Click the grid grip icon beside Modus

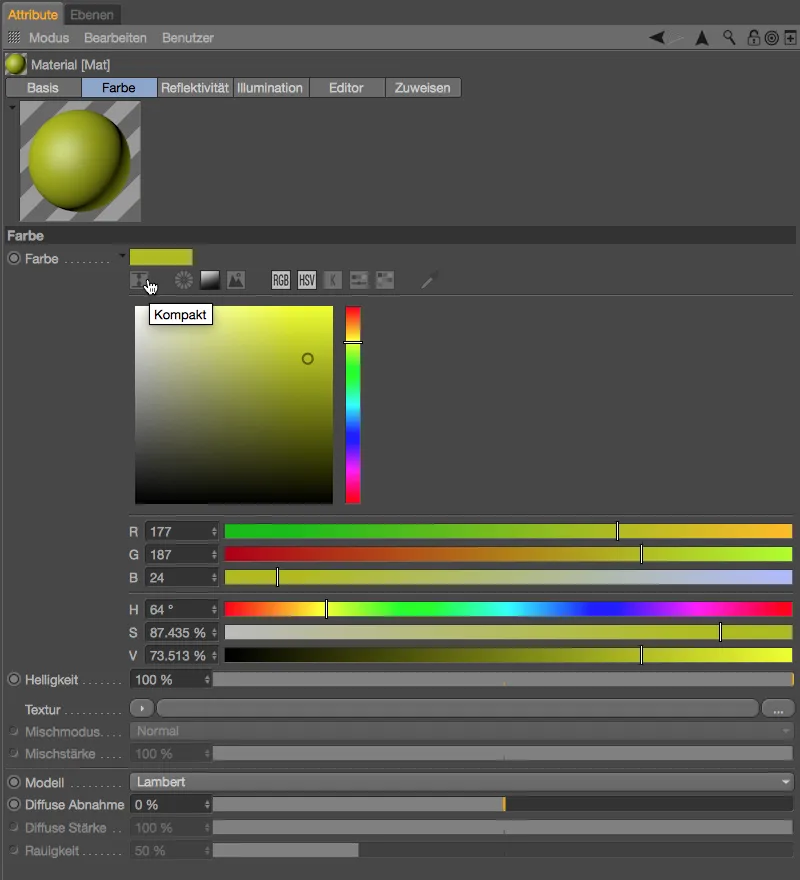click(14, 38)
